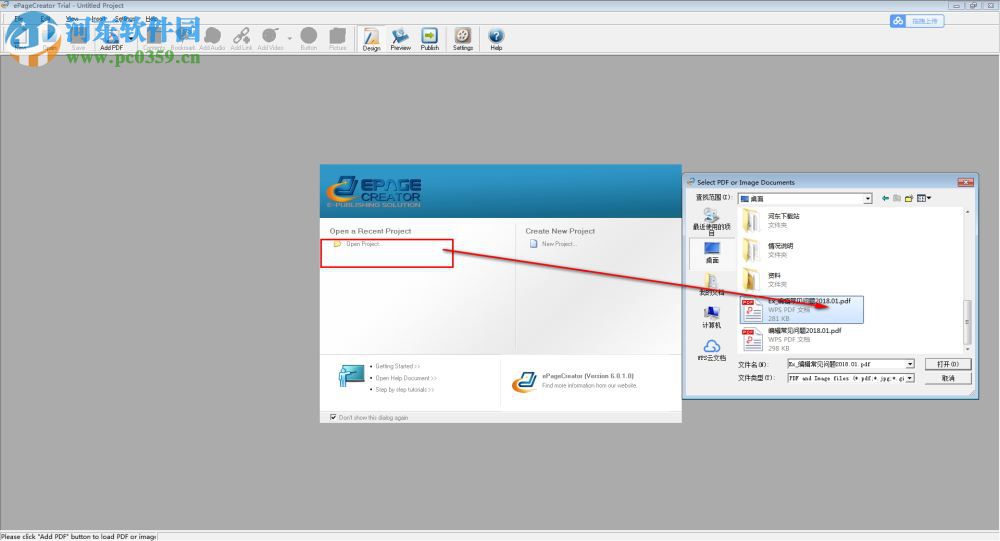Switch to Design mode in toolbar
1000x541 pixels.
pos(371,40)
